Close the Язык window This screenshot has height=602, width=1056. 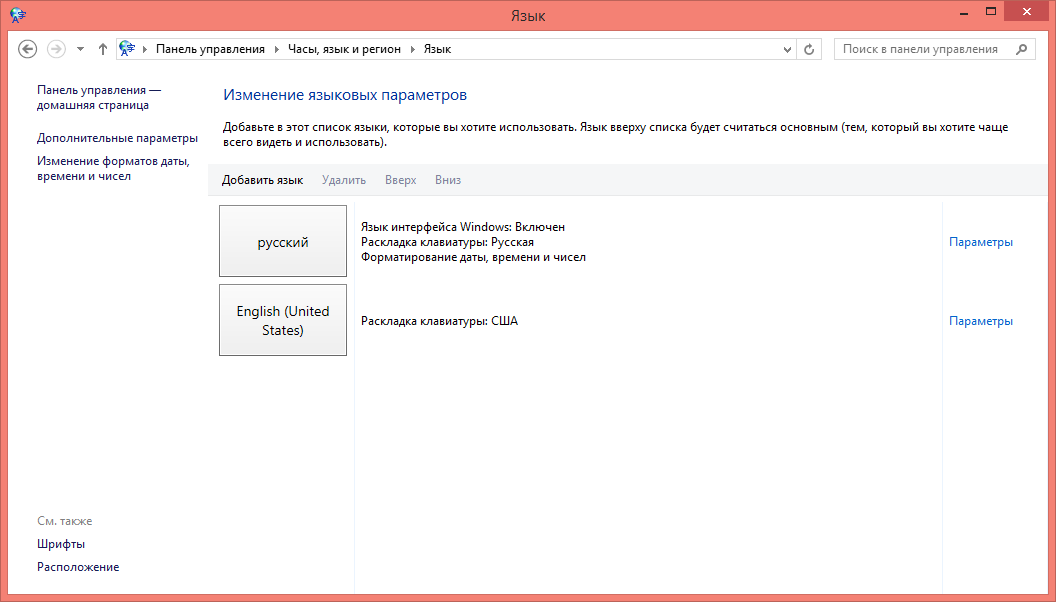pyautogui.click(x=1026, y=11)
